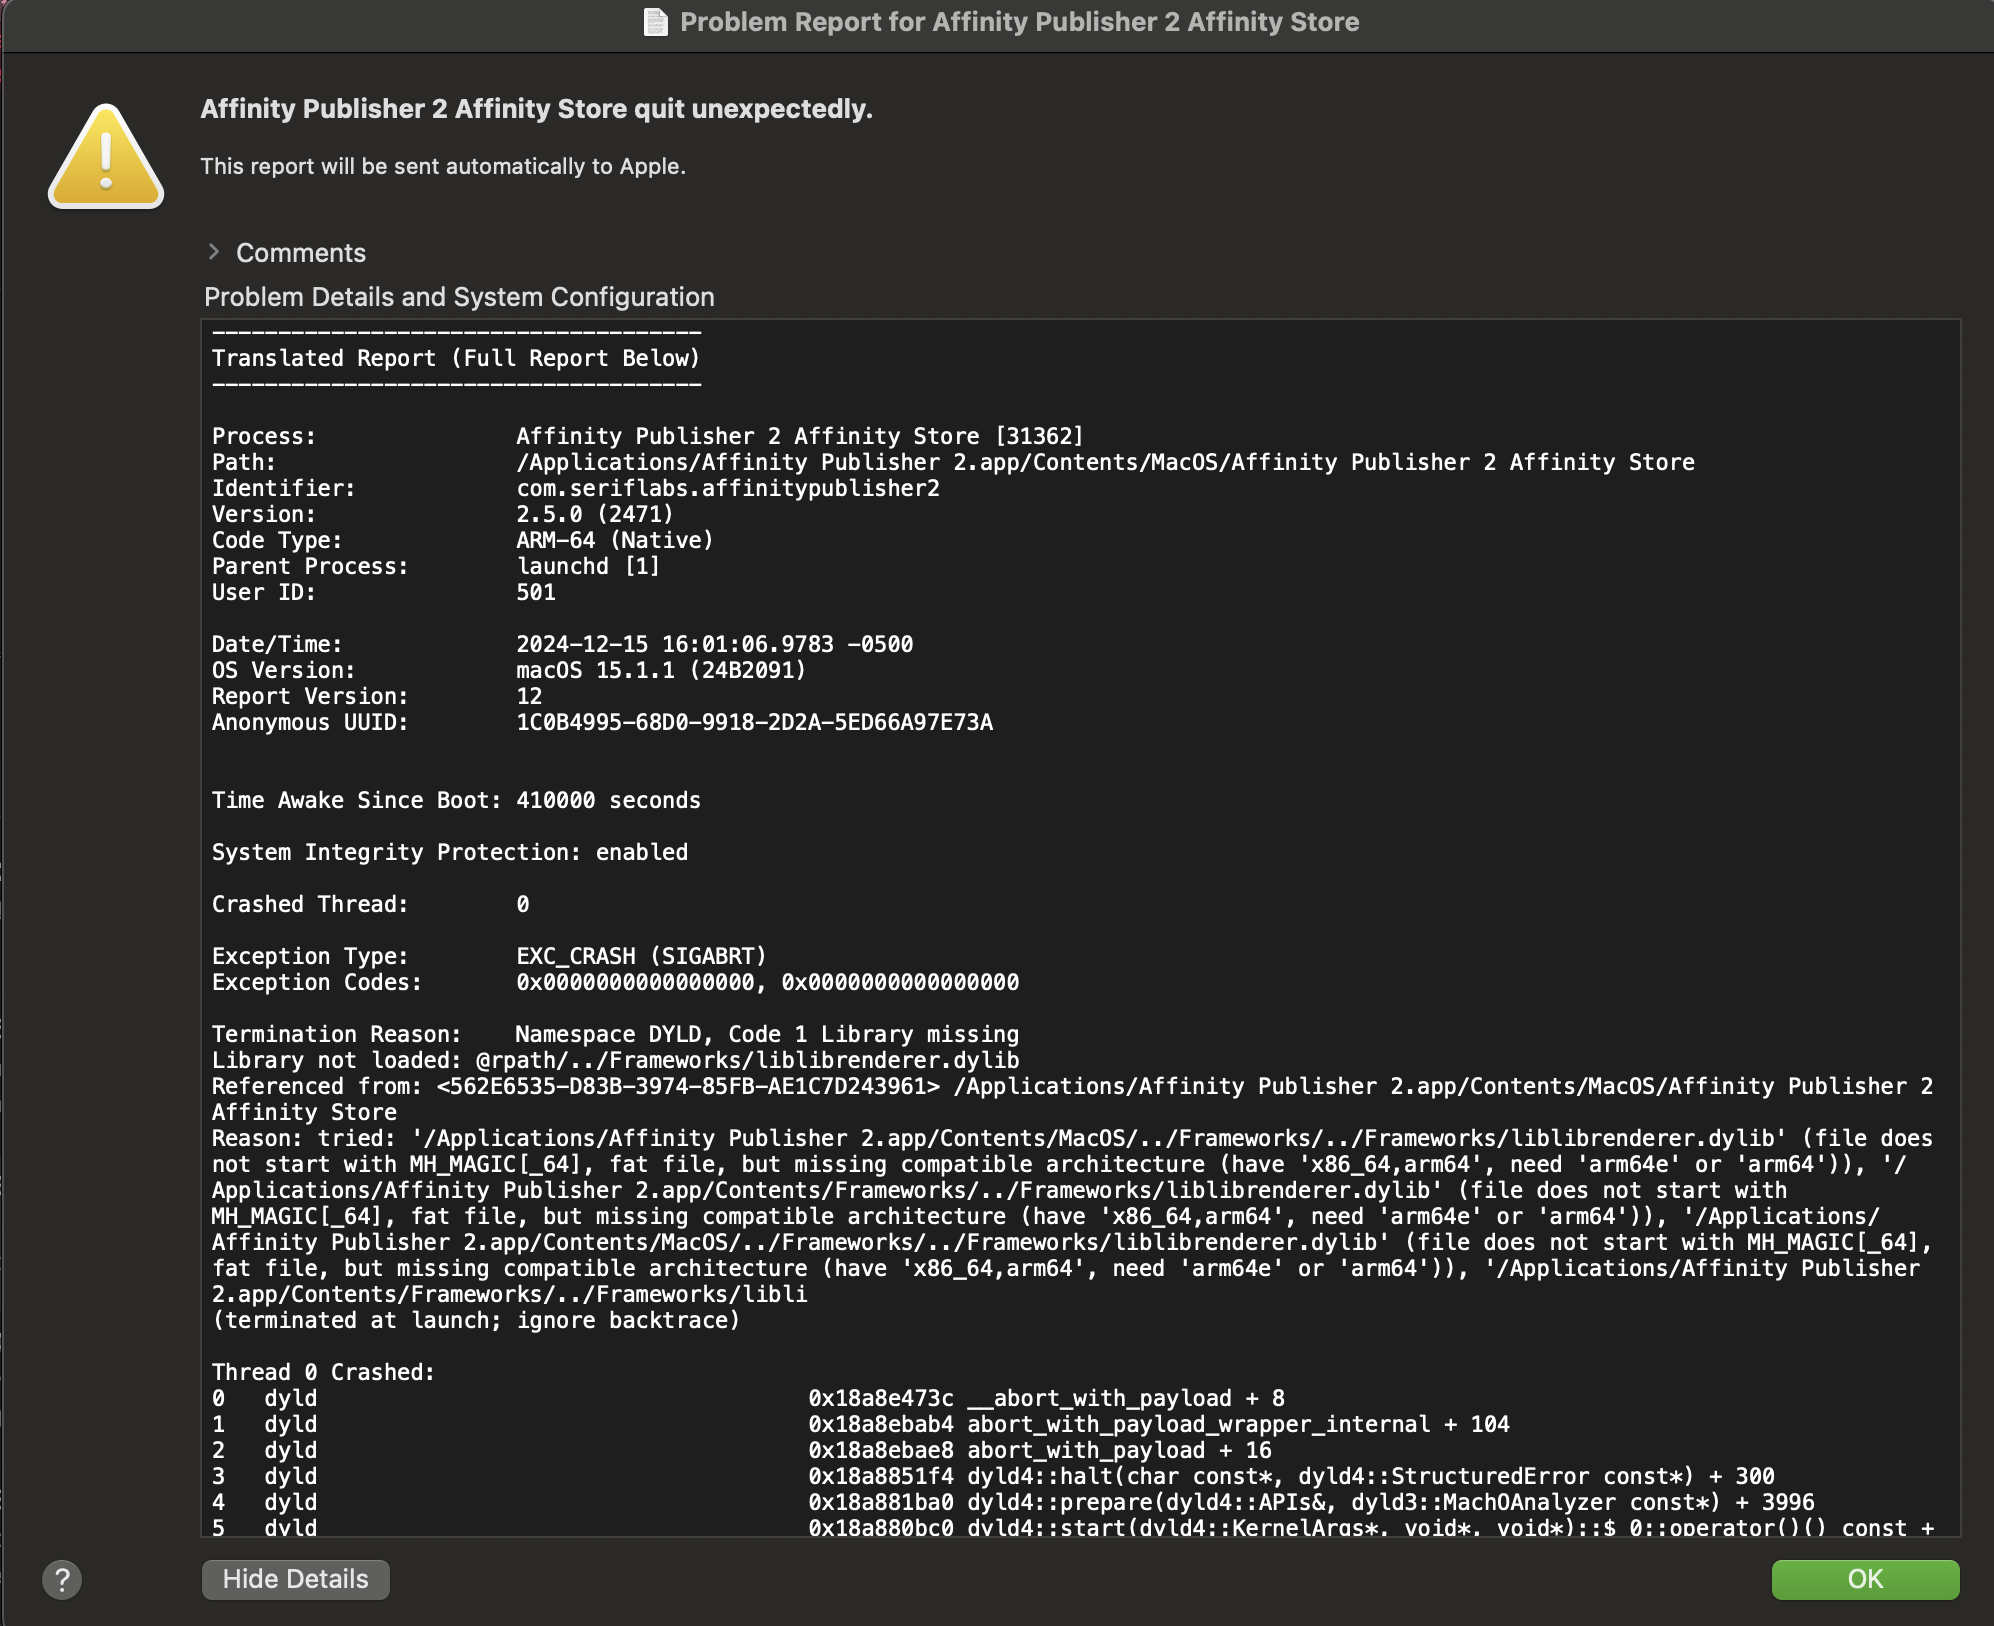Viewport: 1994px width, 1626px height.
Task: Click 'Affinity Publisher 2 Affinity Store quit unexpectedly.' heading
Action: pos(537,109)
